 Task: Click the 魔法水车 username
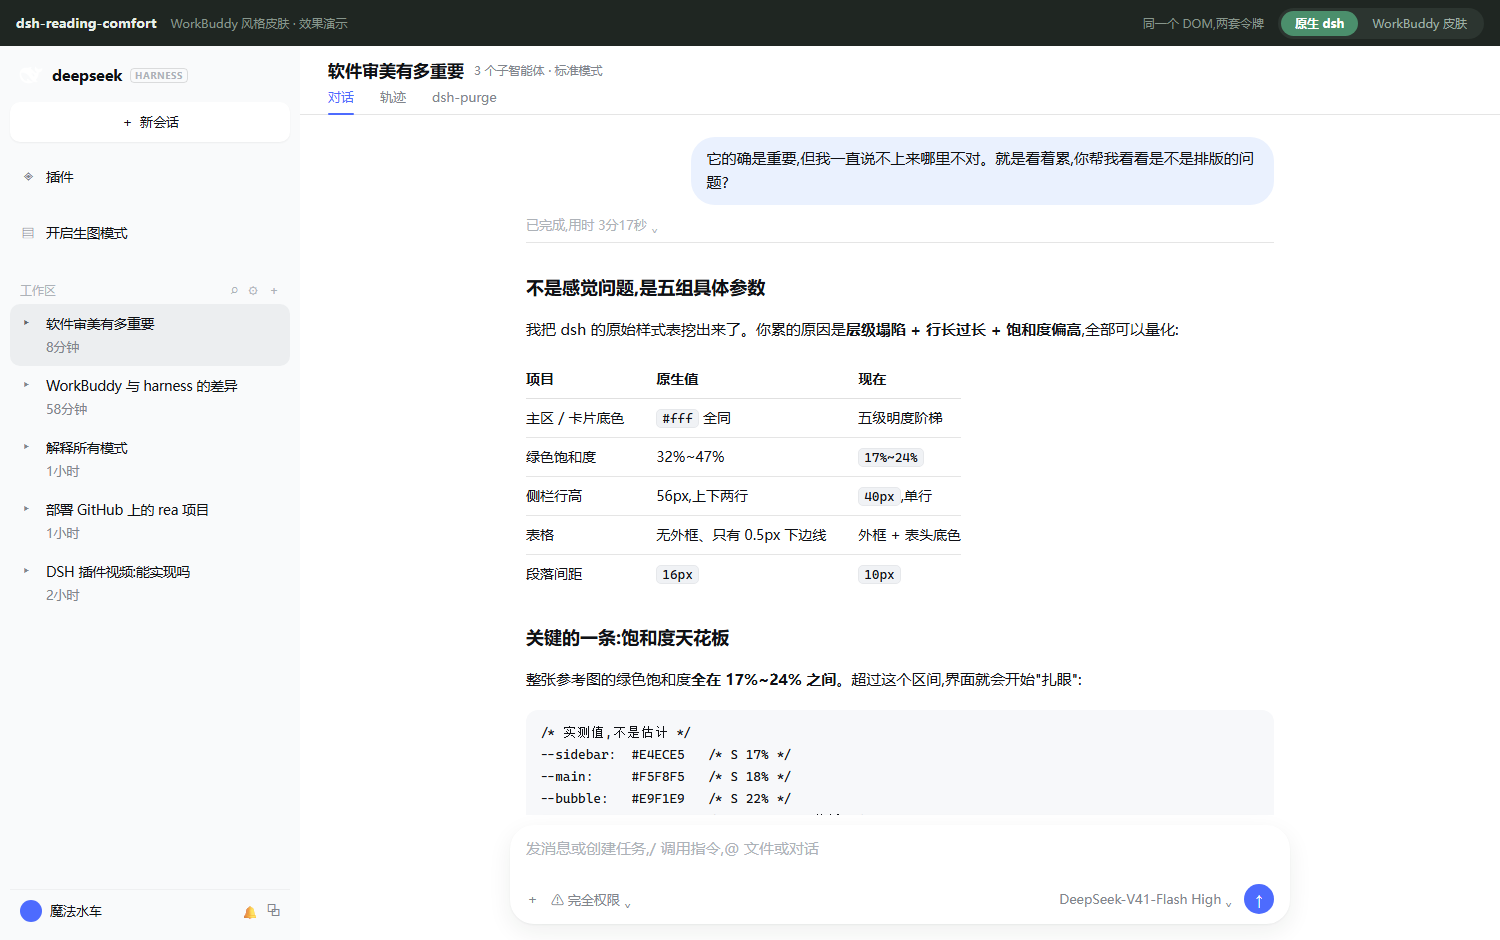pos(76,911)
